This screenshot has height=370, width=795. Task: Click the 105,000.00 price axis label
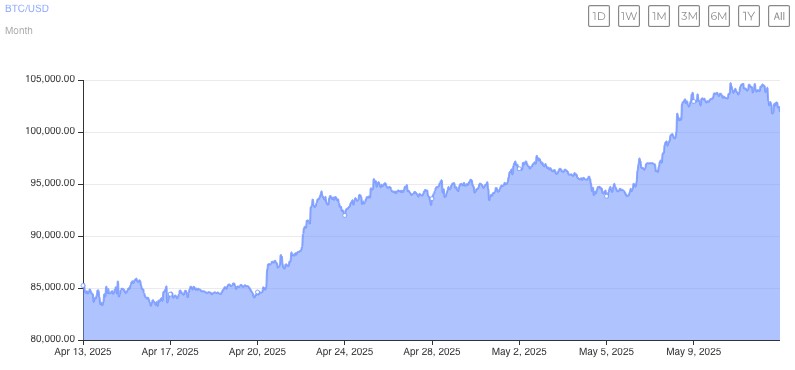coord(51,80)
